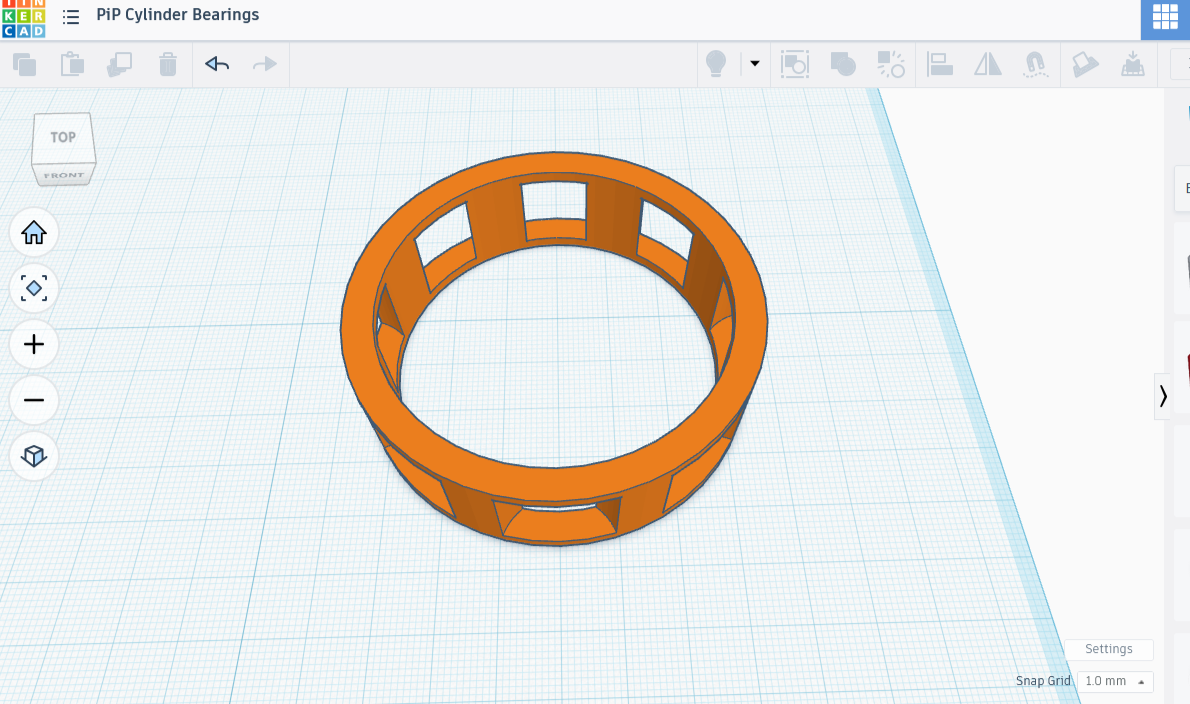The height and width of the screenshot is (704, 1190).
Task: Select the Paste tool icon
Action: pyautogui.click(x=72, y=64)
